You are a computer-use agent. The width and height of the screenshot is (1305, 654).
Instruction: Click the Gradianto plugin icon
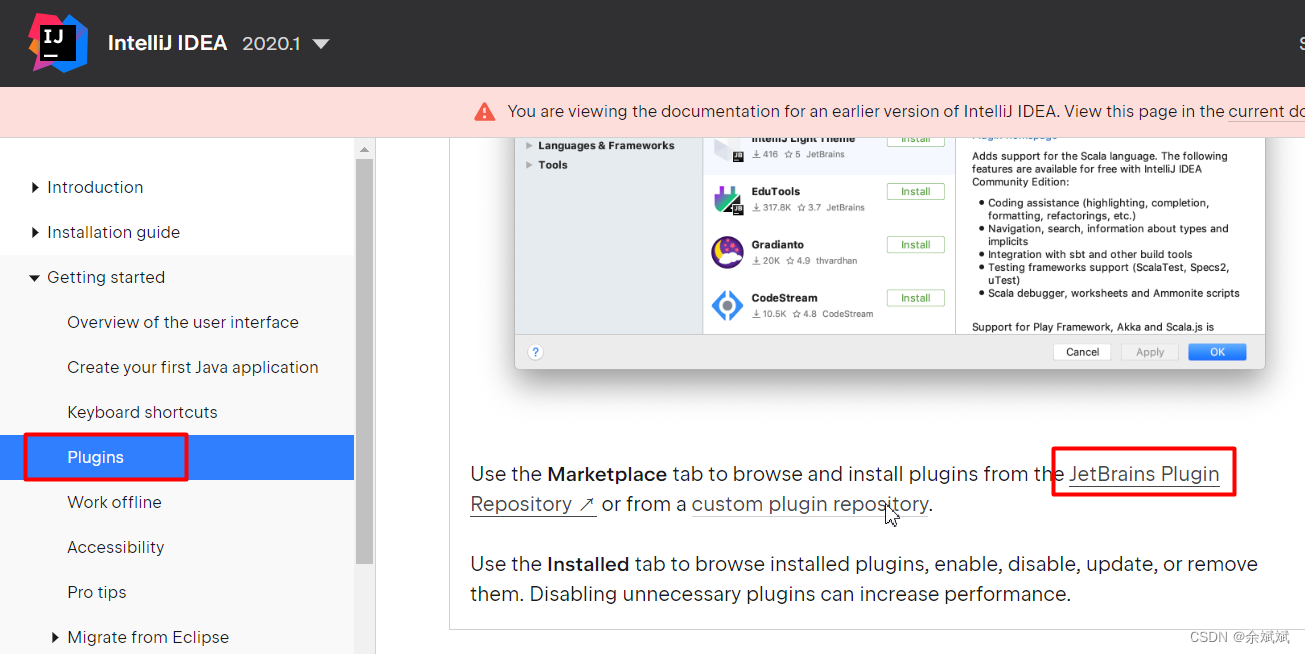(727, 252)
